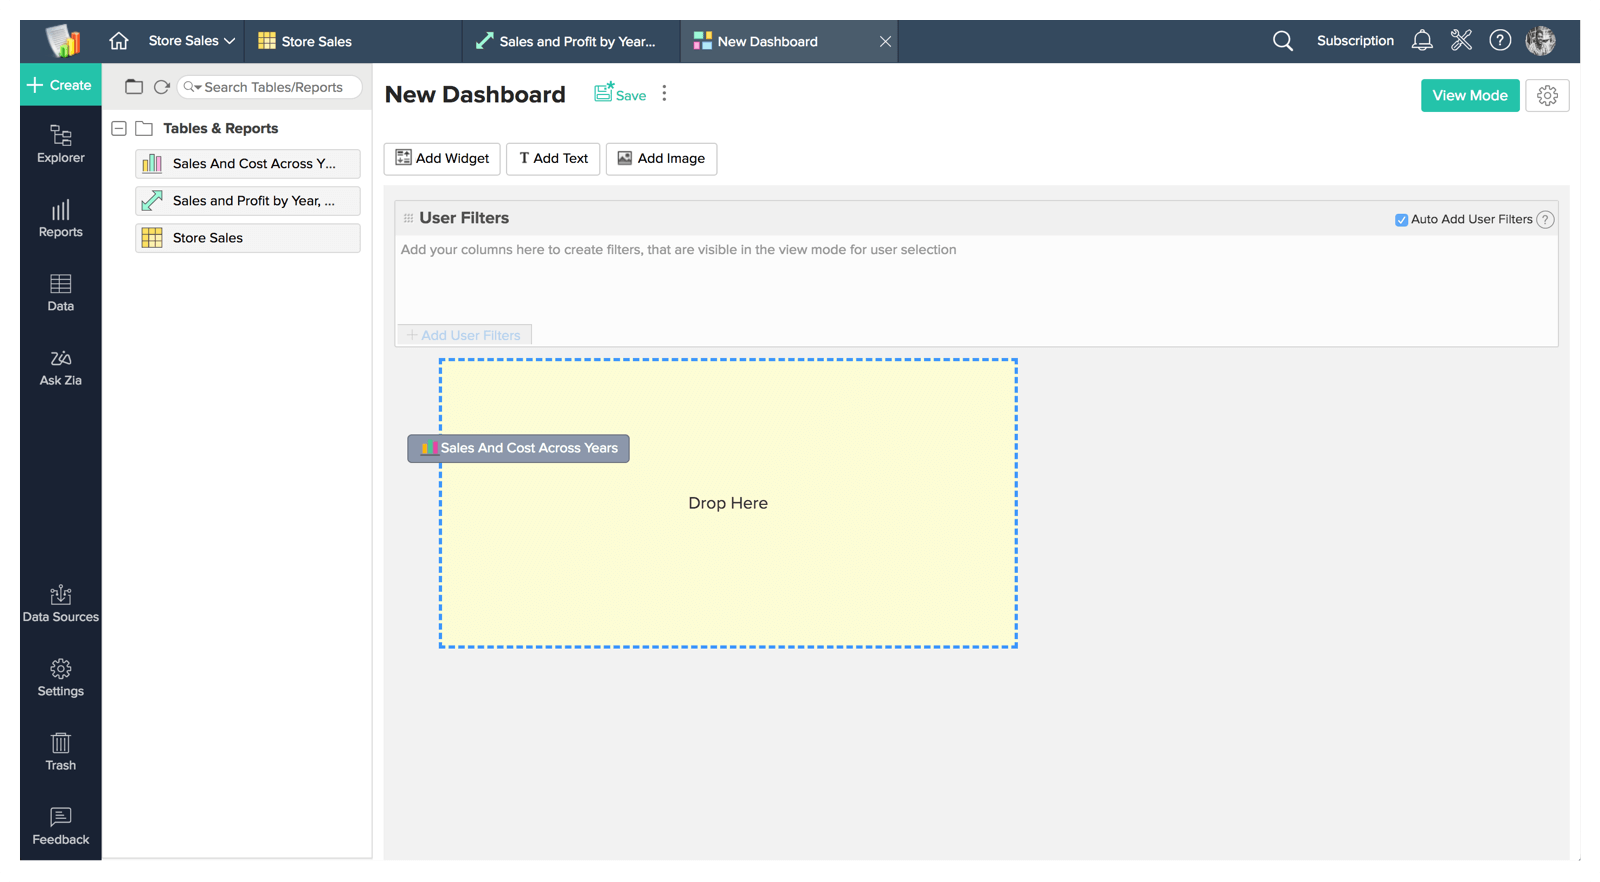Click the help question mark icon
This screenshot has height=882, width=1600.
coord(1499,41)
